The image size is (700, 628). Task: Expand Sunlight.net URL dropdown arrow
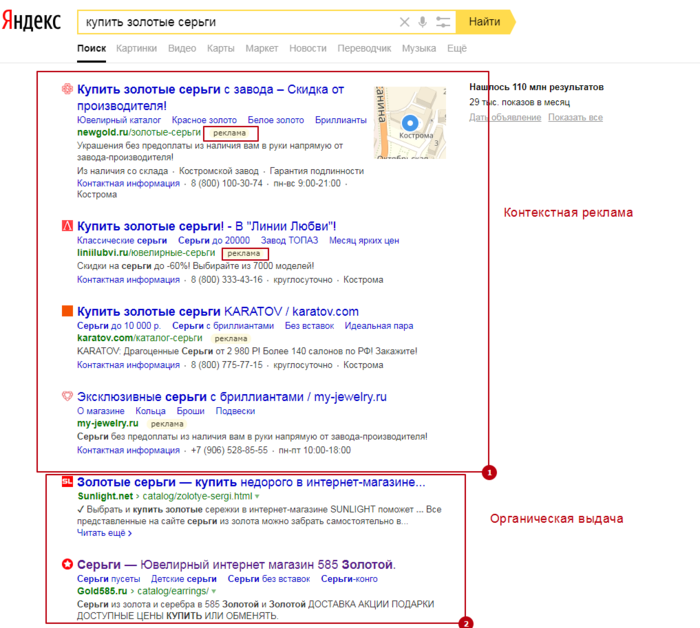pos(257,496)
